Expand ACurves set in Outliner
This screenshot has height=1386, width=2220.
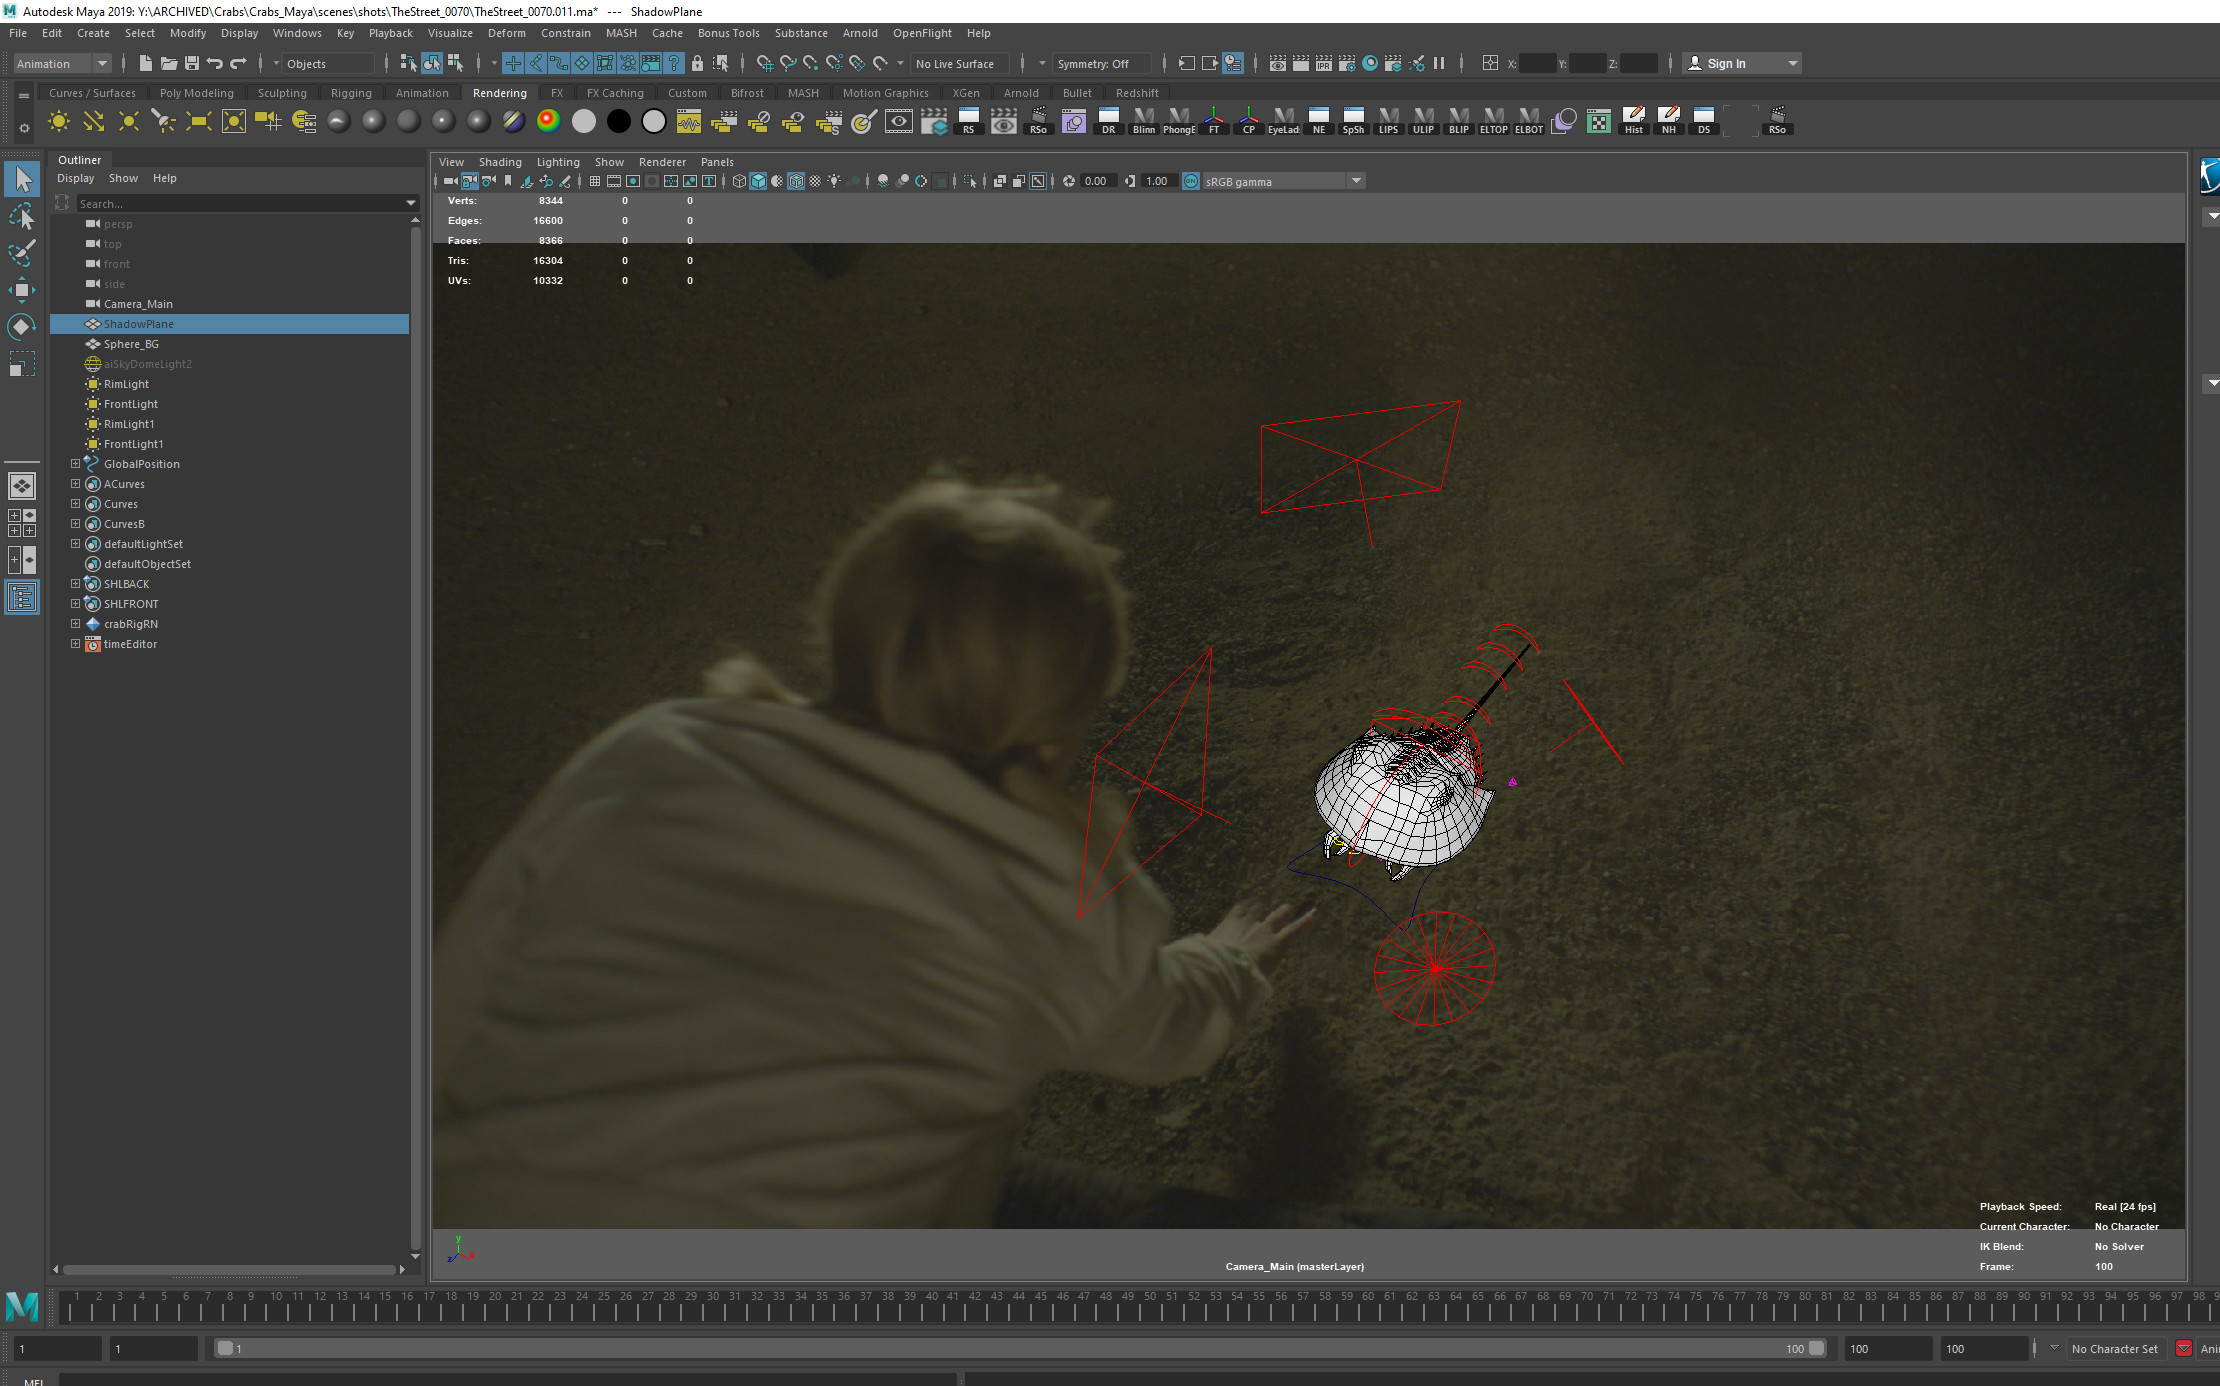point(75,484)
